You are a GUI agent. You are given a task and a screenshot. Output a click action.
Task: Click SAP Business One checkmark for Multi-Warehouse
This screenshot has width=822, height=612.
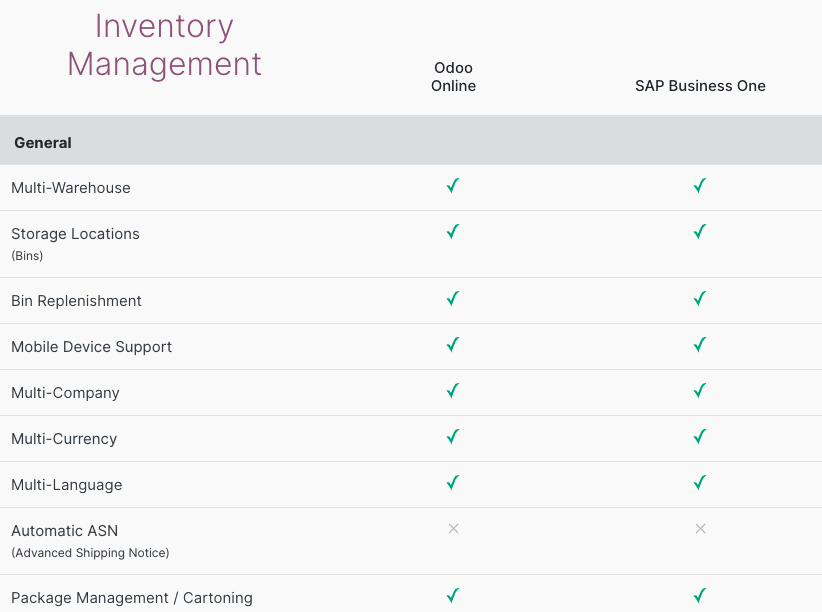tap(700, 186)
